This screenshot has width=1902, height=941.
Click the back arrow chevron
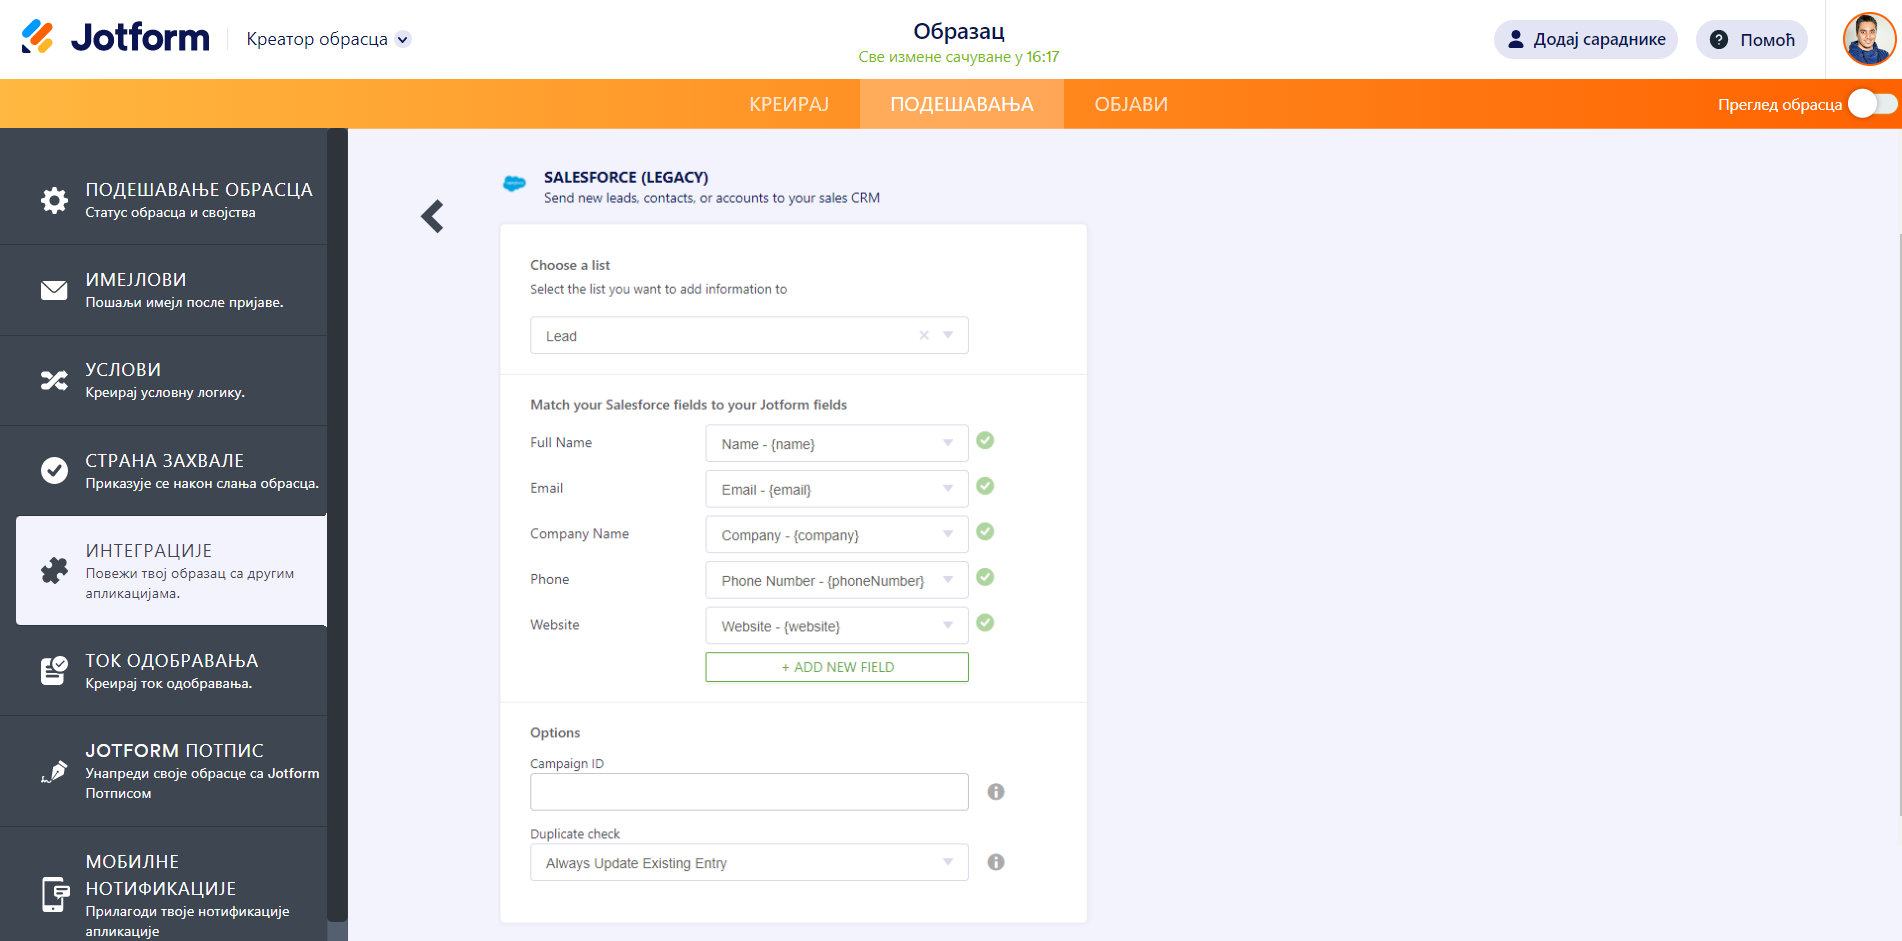click(432, 216)
